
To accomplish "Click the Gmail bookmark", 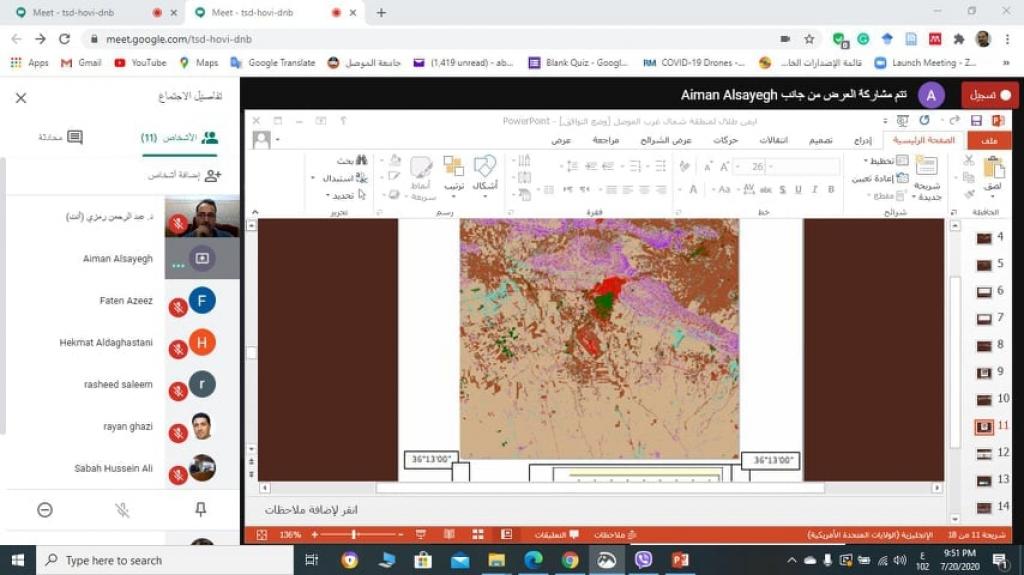I will [81, 62].
